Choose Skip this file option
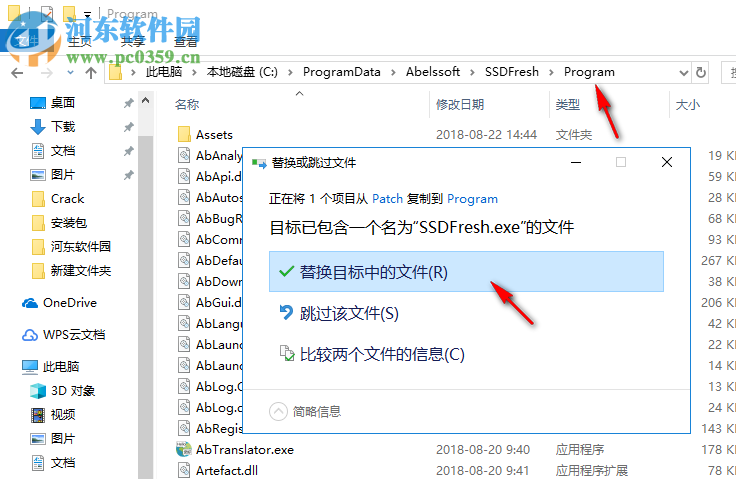Image resolution: width=736 pixels, height=479 pixels. pos(349,313)
